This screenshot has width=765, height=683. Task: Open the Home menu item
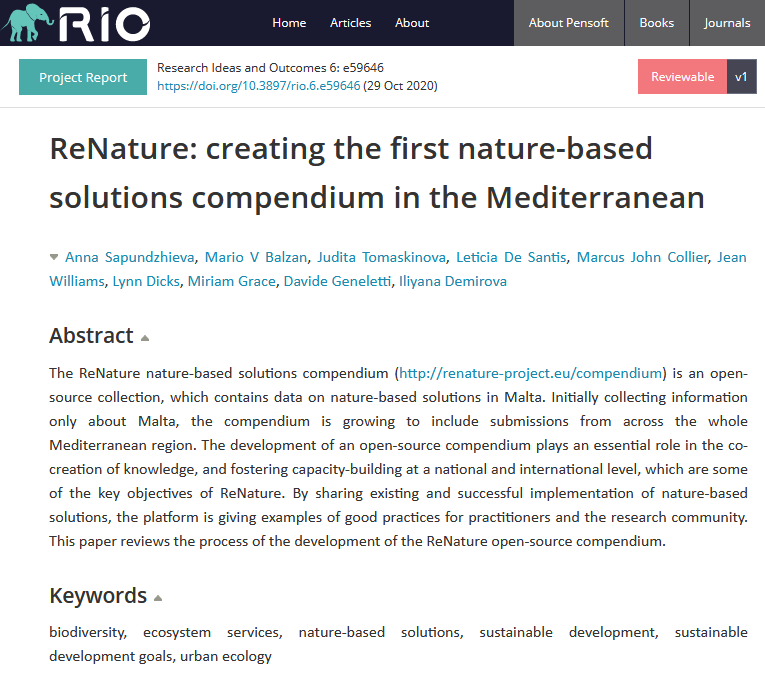[289, 23]
